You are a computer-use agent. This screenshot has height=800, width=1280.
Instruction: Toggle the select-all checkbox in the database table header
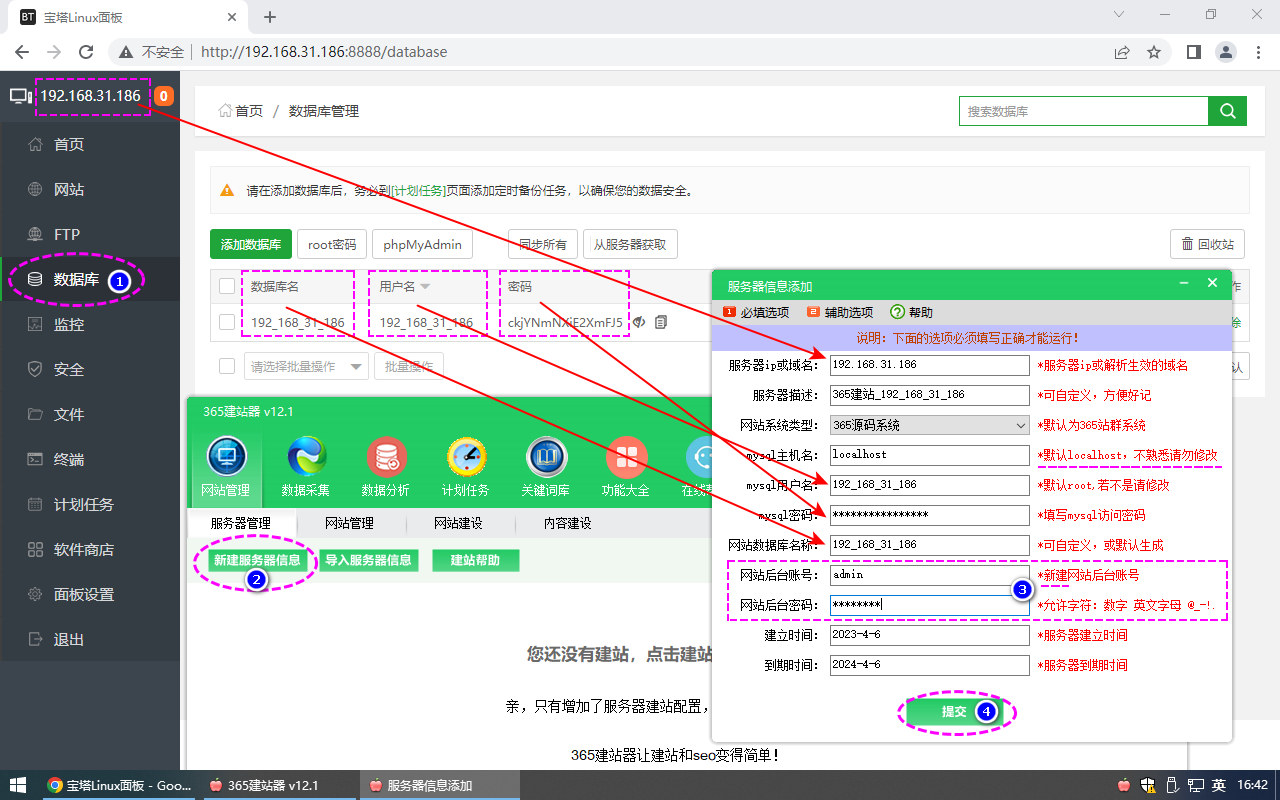(x=227, y=286)
